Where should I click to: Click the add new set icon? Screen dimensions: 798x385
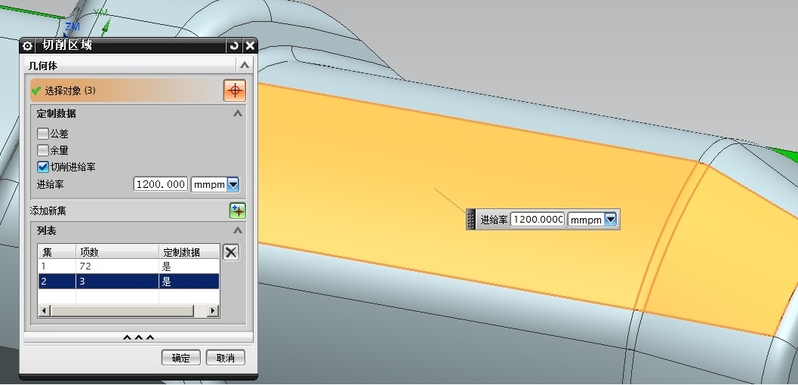click(238, 211)
